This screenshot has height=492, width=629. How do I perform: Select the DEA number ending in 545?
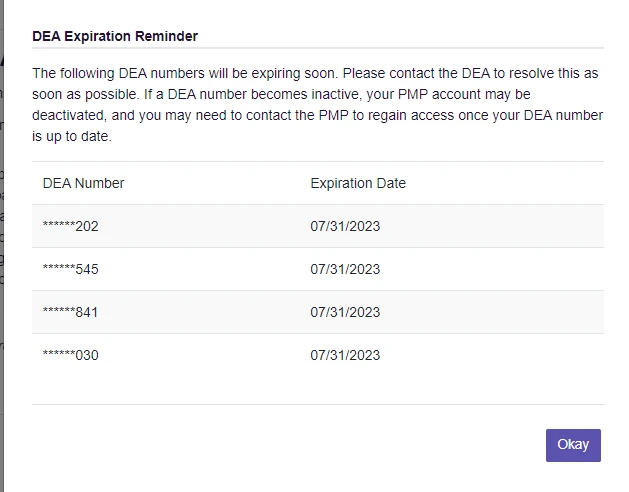click(x=71, y=269)
